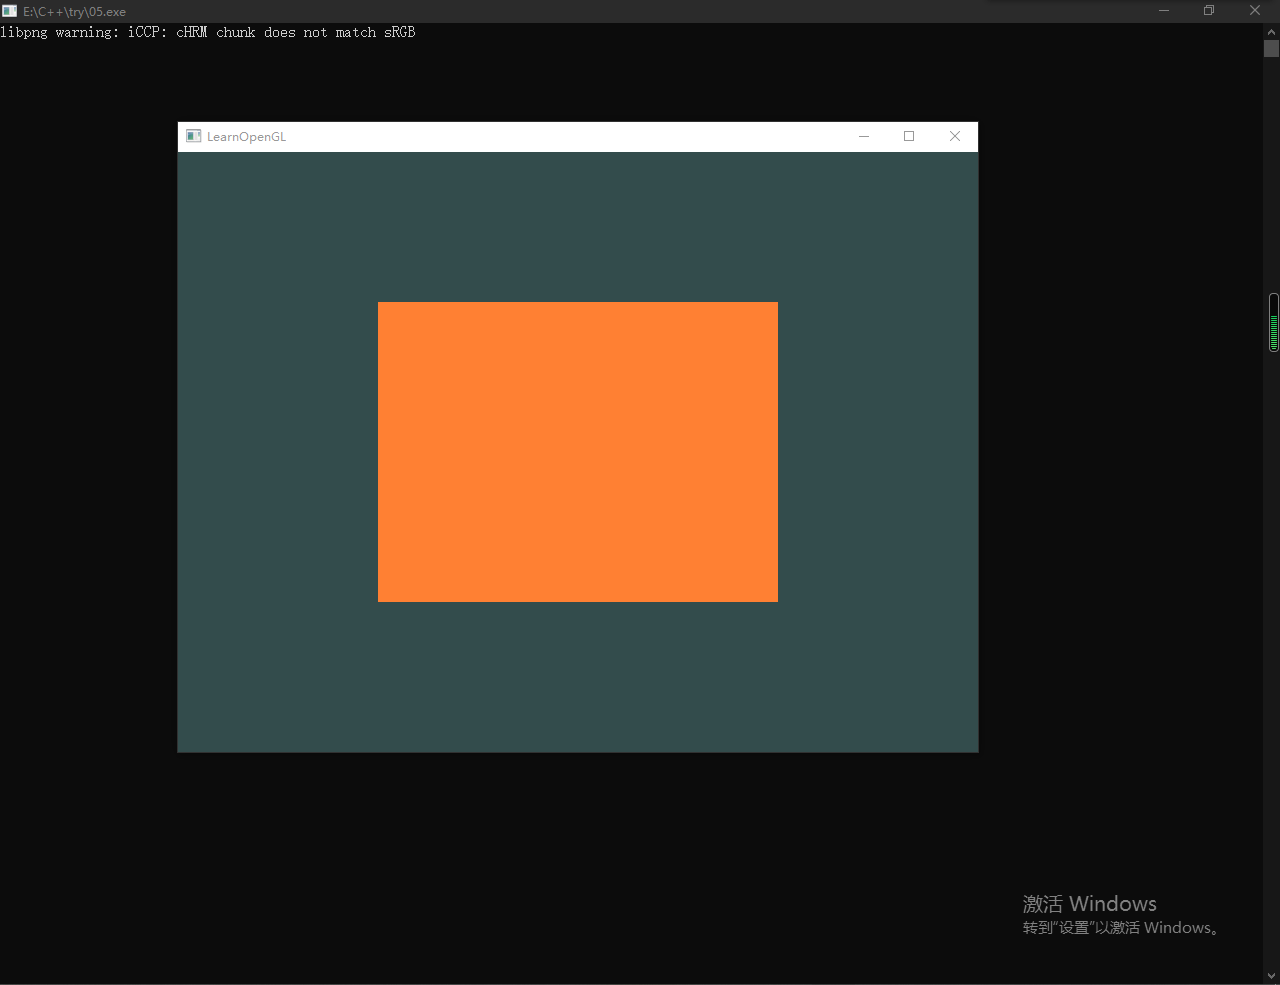Viewport: 1280px width, 985px height.
Task: Close the LearnOpenGL window
Action: point(955,136)
